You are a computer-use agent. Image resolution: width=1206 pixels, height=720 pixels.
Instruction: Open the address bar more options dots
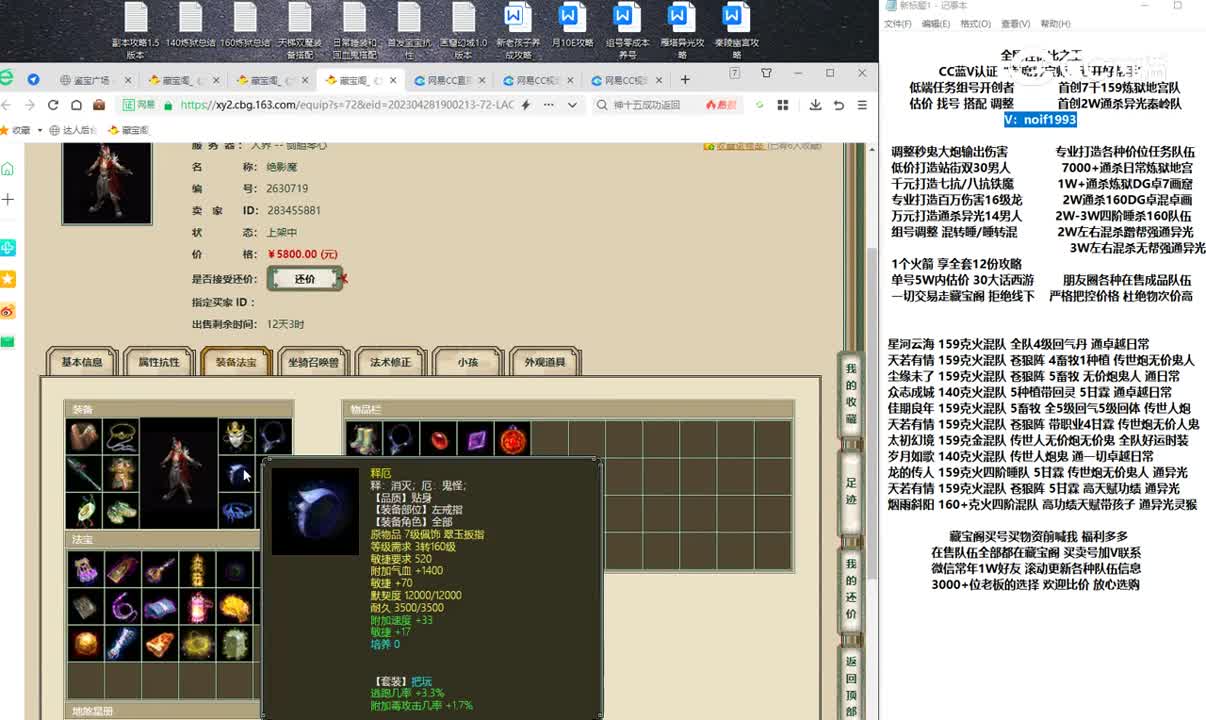point(550,105)
